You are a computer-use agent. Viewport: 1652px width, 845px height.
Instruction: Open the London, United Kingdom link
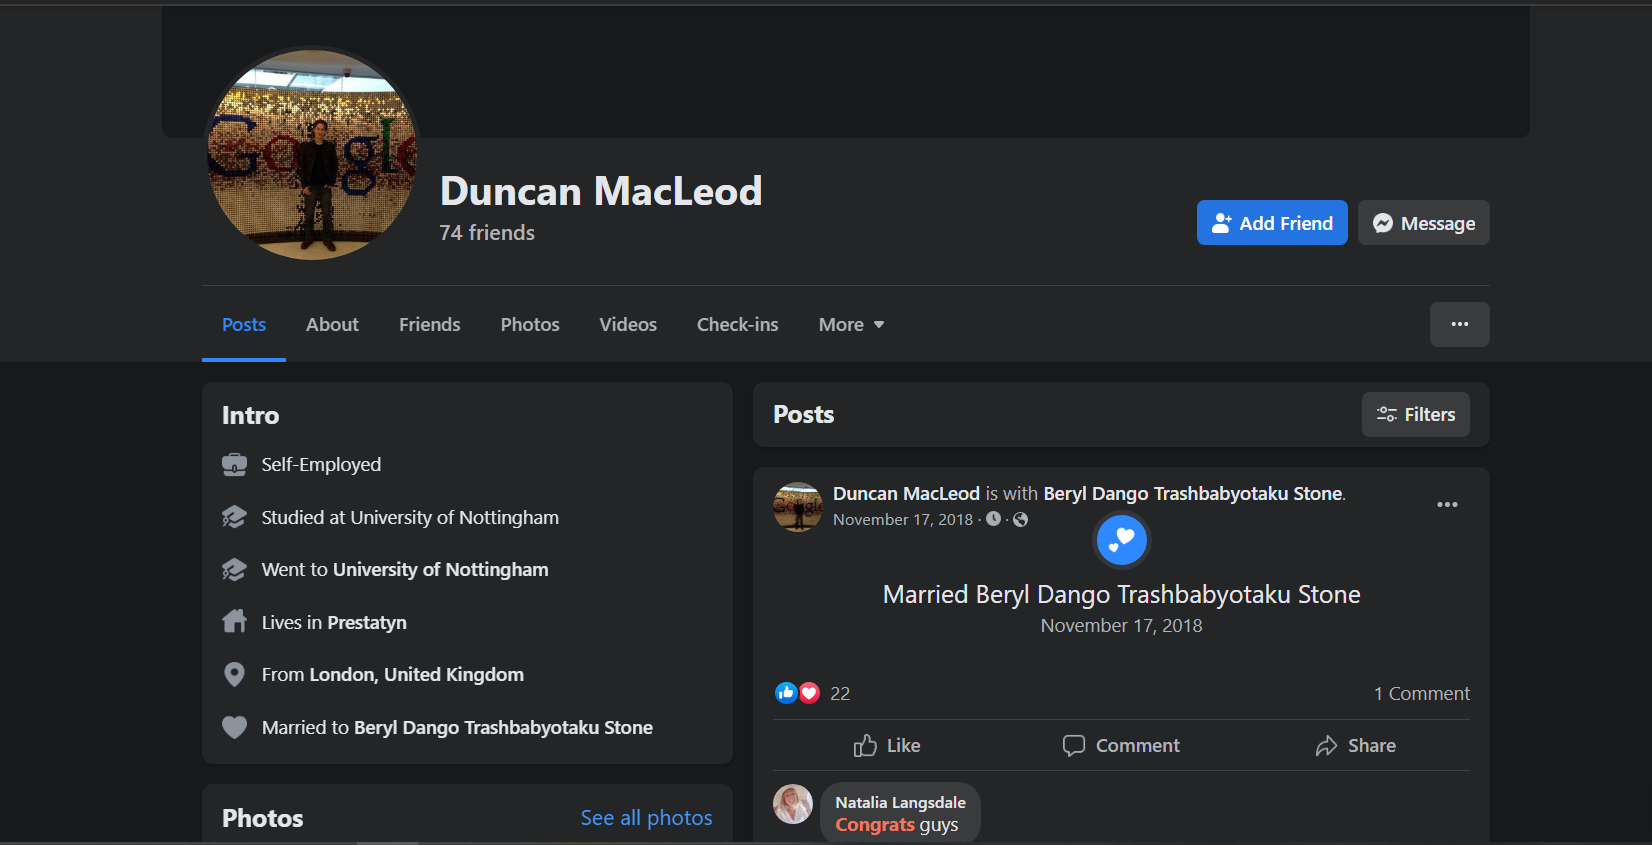416,675
